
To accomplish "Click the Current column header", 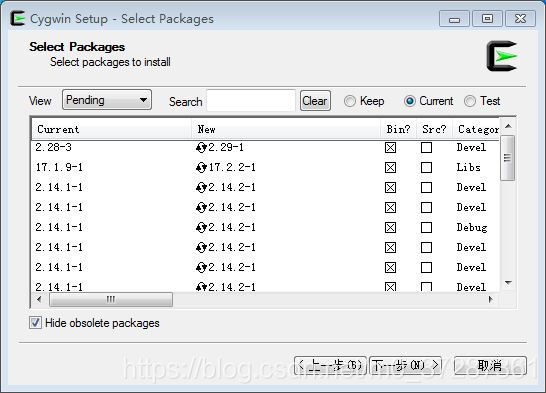I will [x=111, y=129].
